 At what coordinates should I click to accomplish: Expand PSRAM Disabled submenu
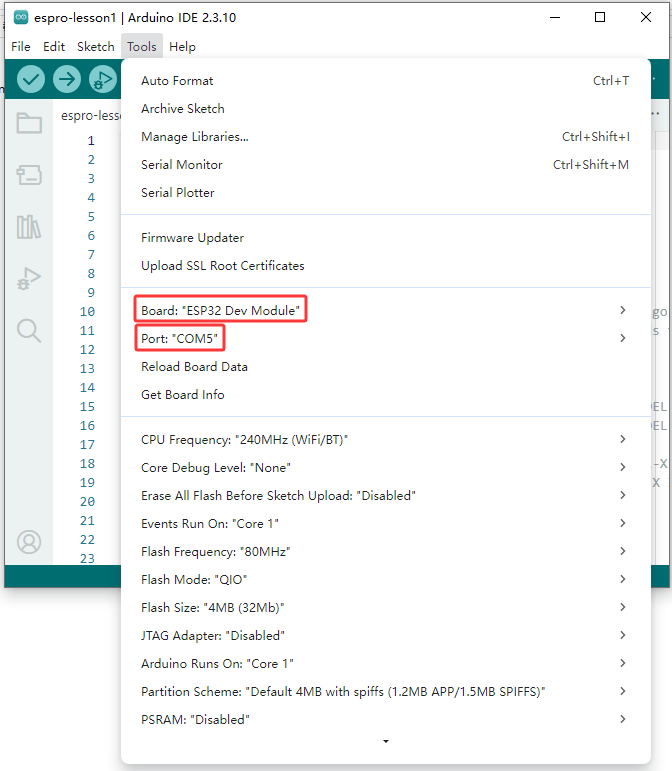[386, 720]
